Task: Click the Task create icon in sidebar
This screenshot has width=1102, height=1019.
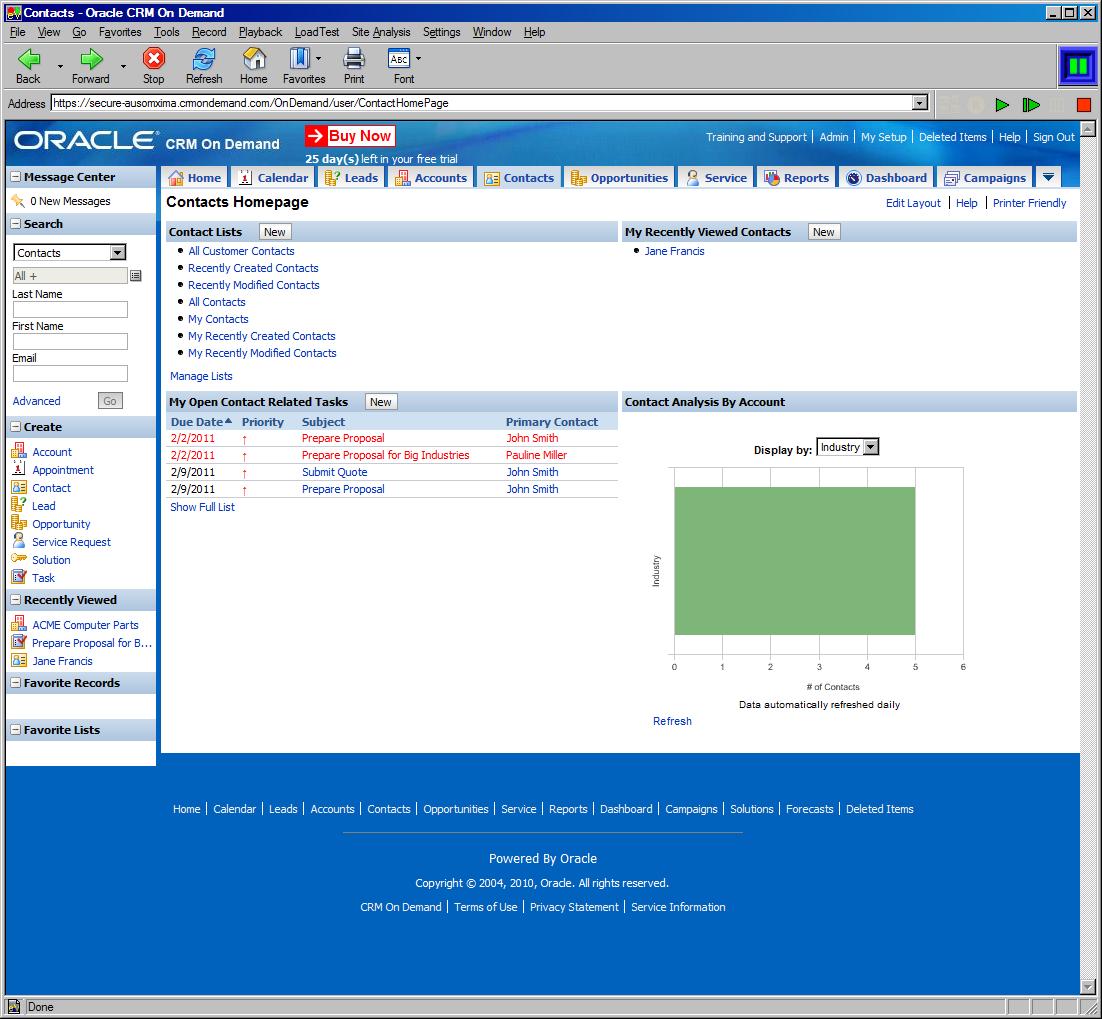Action: (19, 577)
